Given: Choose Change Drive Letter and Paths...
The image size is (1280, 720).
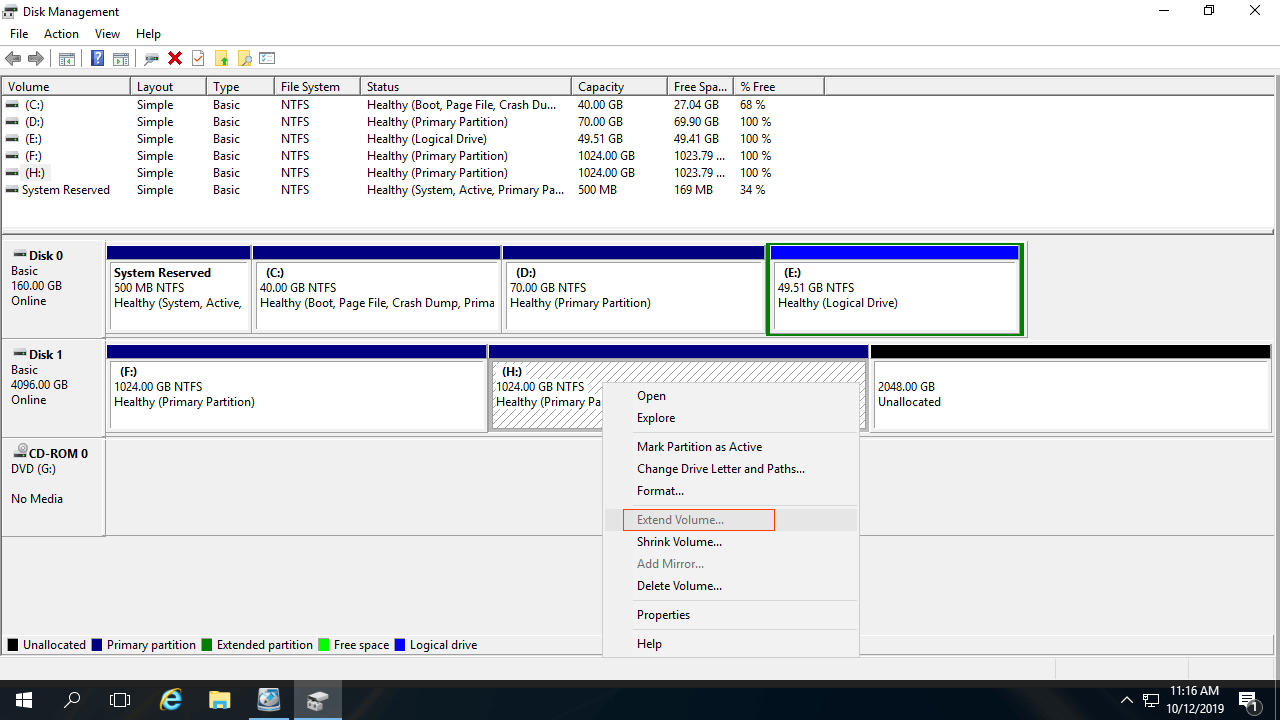Looking at the screenshot, I should (720, 469).
